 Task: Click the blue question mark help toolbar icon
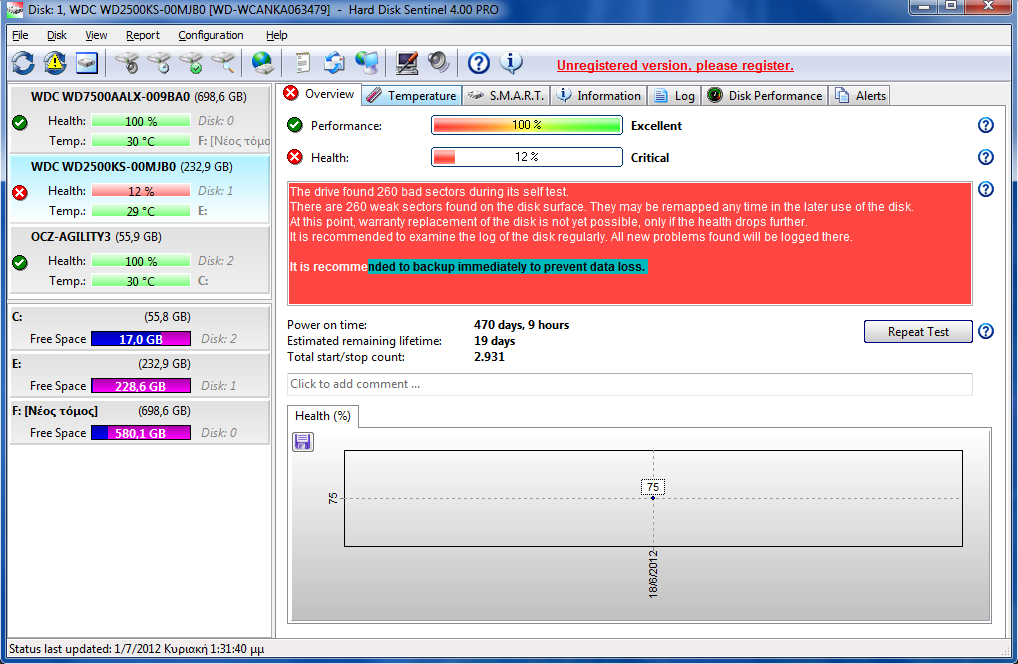tap(479, 63)
